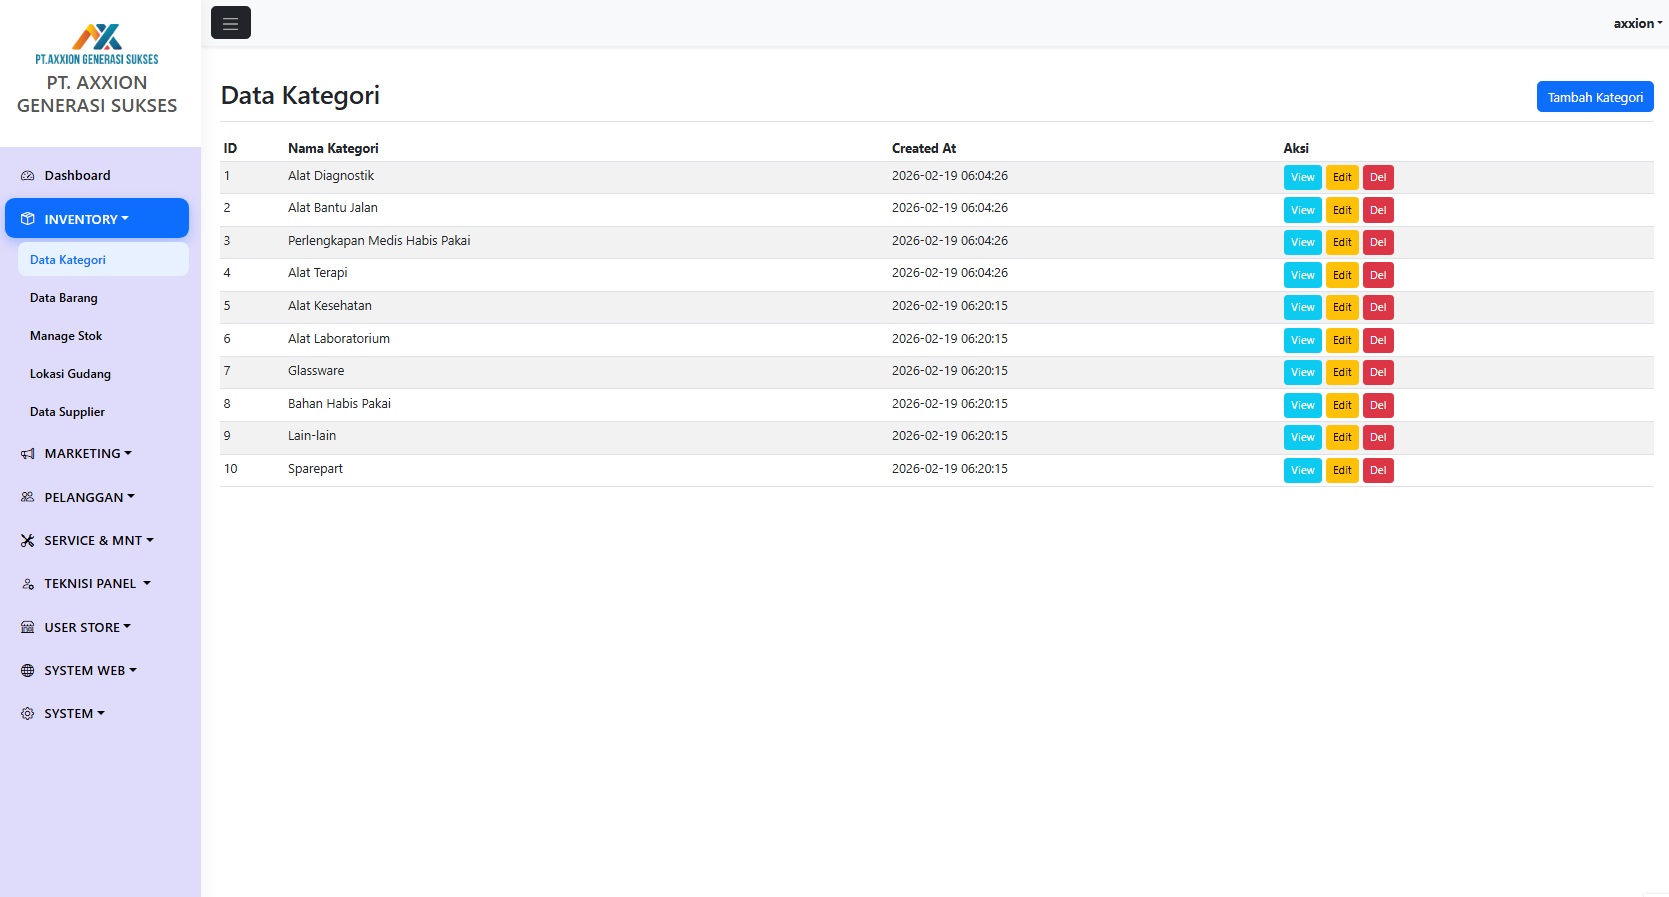Delete the Lain-lain category

coord(1378,437)
